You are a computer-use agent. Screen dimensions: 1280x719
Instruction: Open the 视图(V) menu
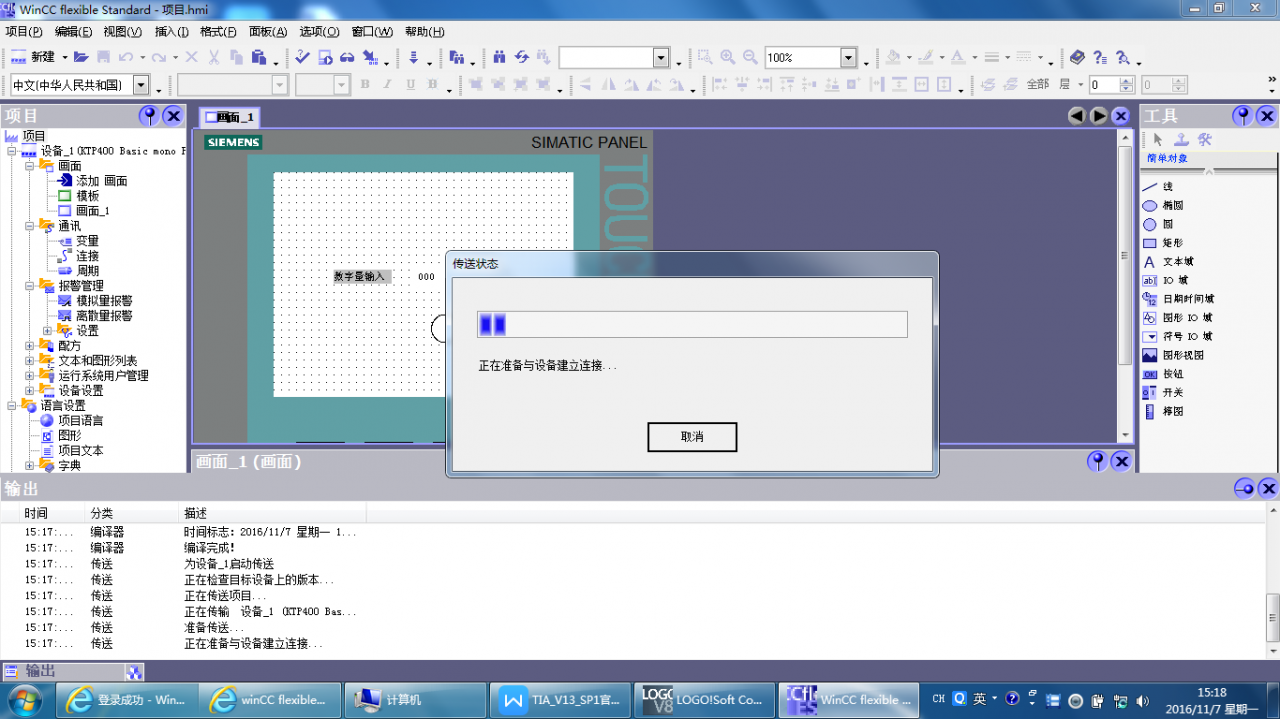coord(123,32)
